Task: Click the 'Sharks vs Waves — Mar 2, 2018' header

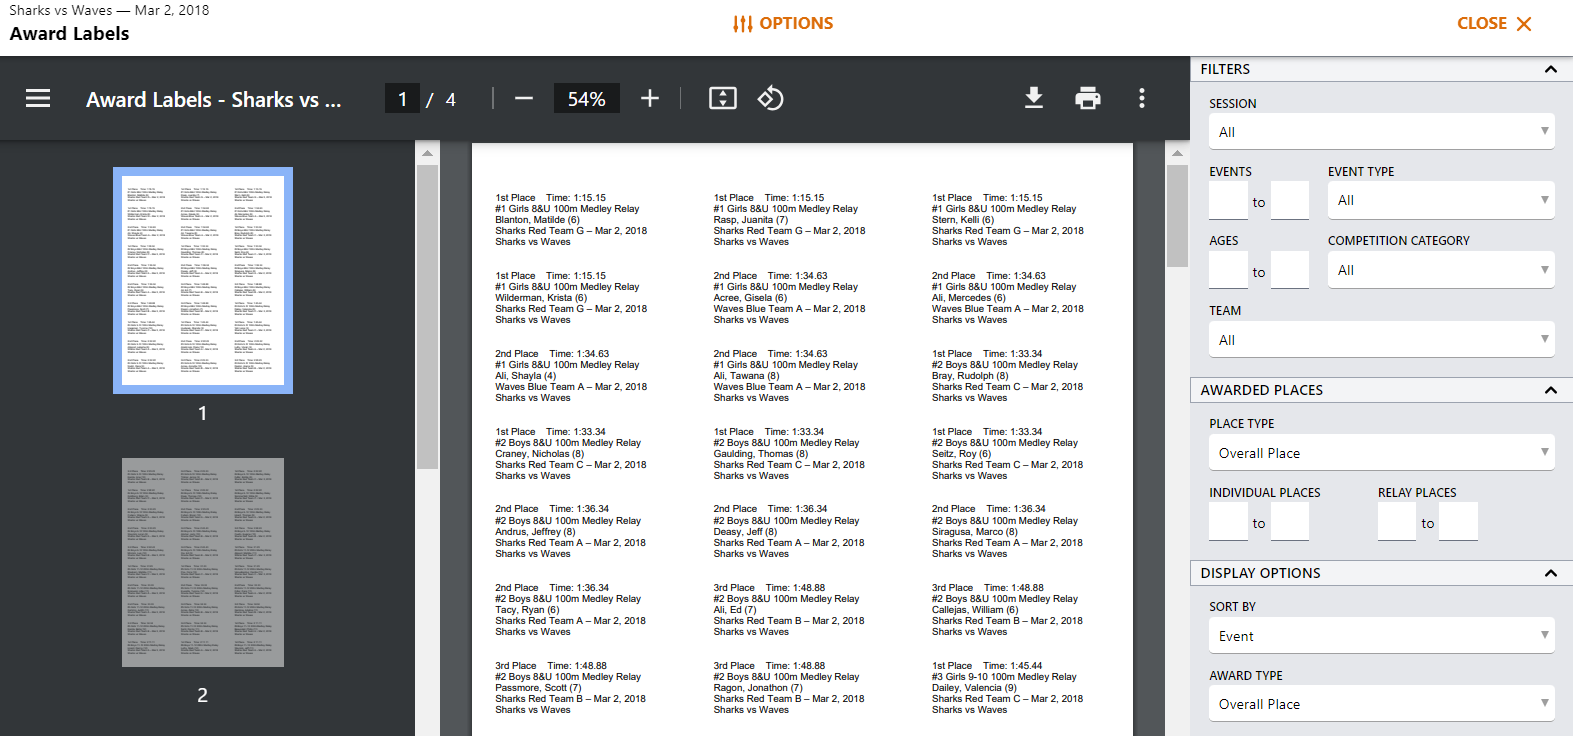Action: click(x=109, y=10)
